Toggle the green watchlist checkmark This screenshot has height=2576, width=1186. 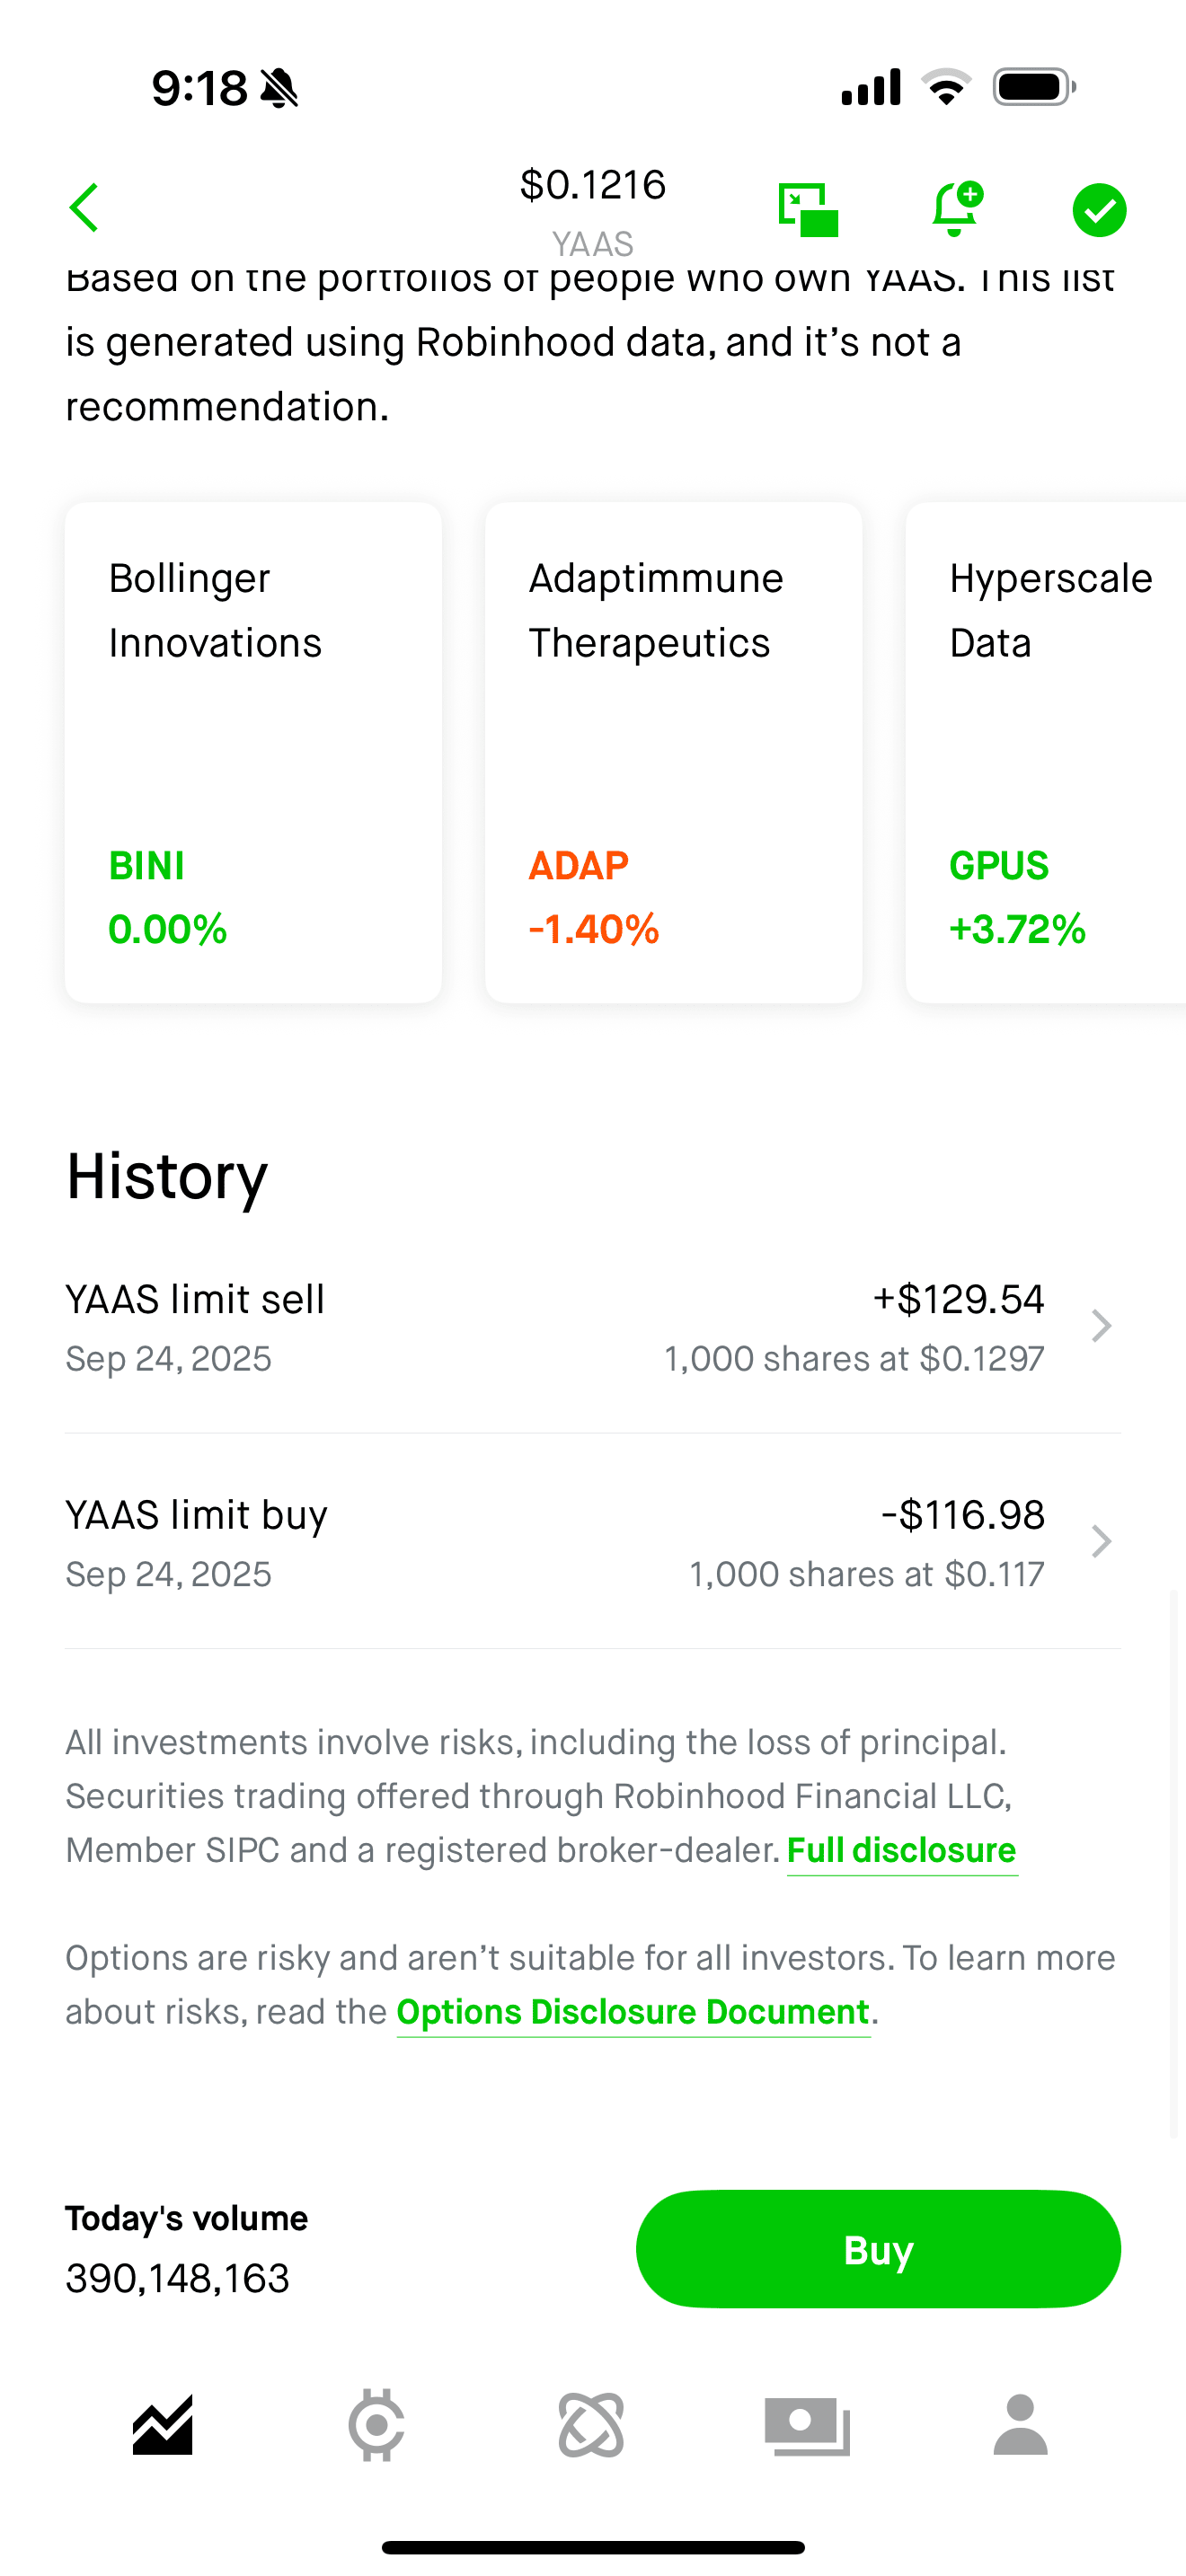pyautogui.click(x=1099, y=210)
